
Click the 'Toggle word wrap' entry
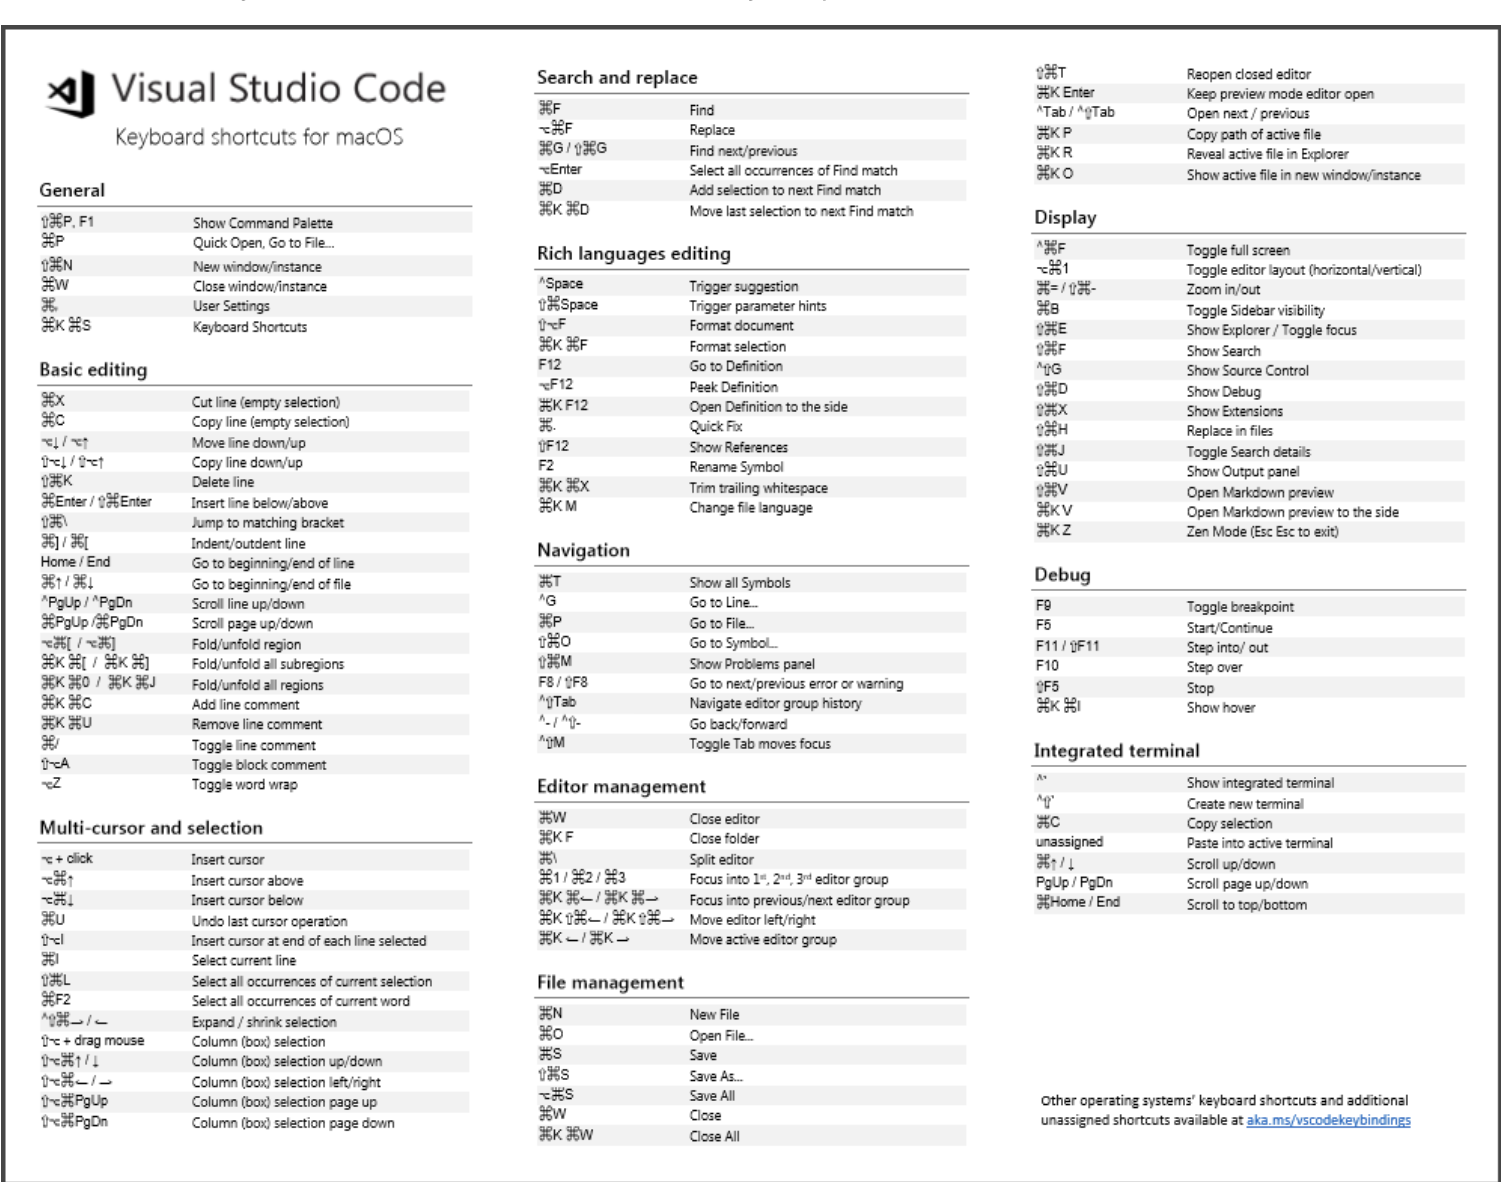(x=244, y=785)
